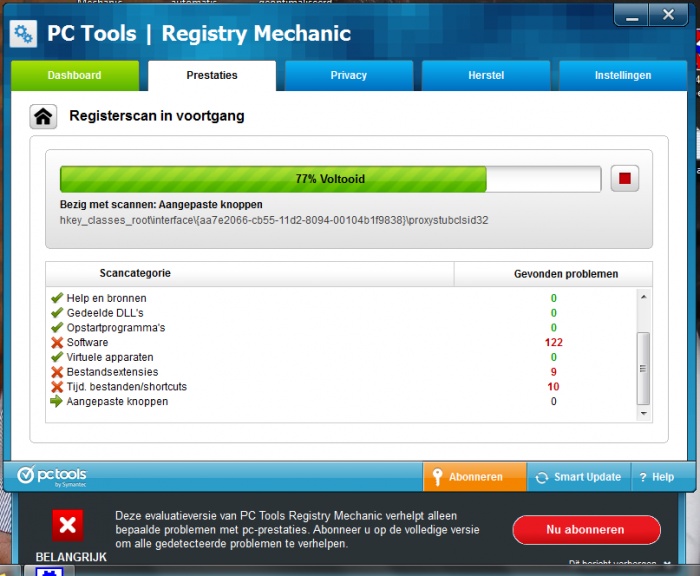The image size is (700, 576).
Task: Select the Virtuele apparaten row
Action: click(x=342, y=357)
